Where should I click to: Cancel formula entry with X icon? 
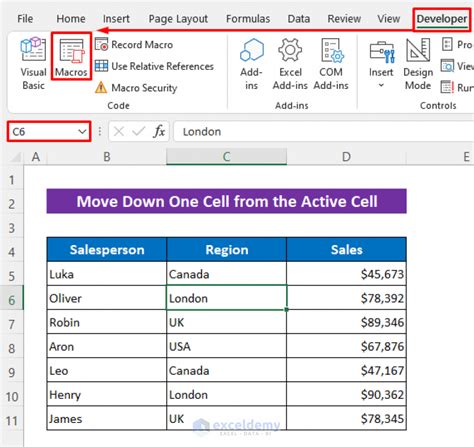pyautogui.click(x=119, y=132)
